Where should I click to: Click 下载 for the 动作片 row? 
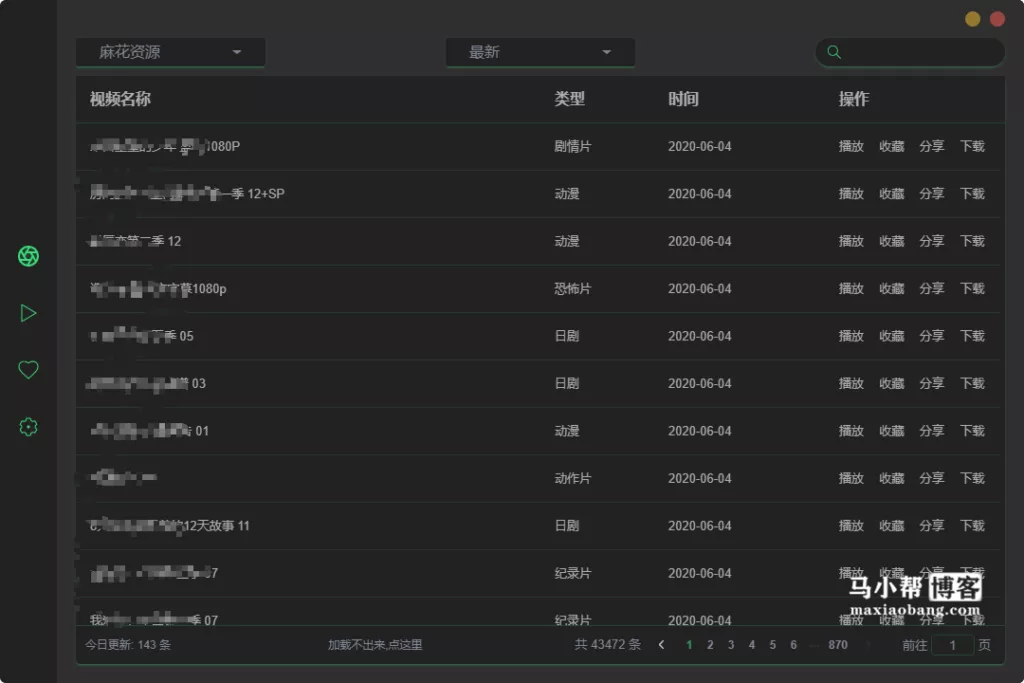pos(972,479)
